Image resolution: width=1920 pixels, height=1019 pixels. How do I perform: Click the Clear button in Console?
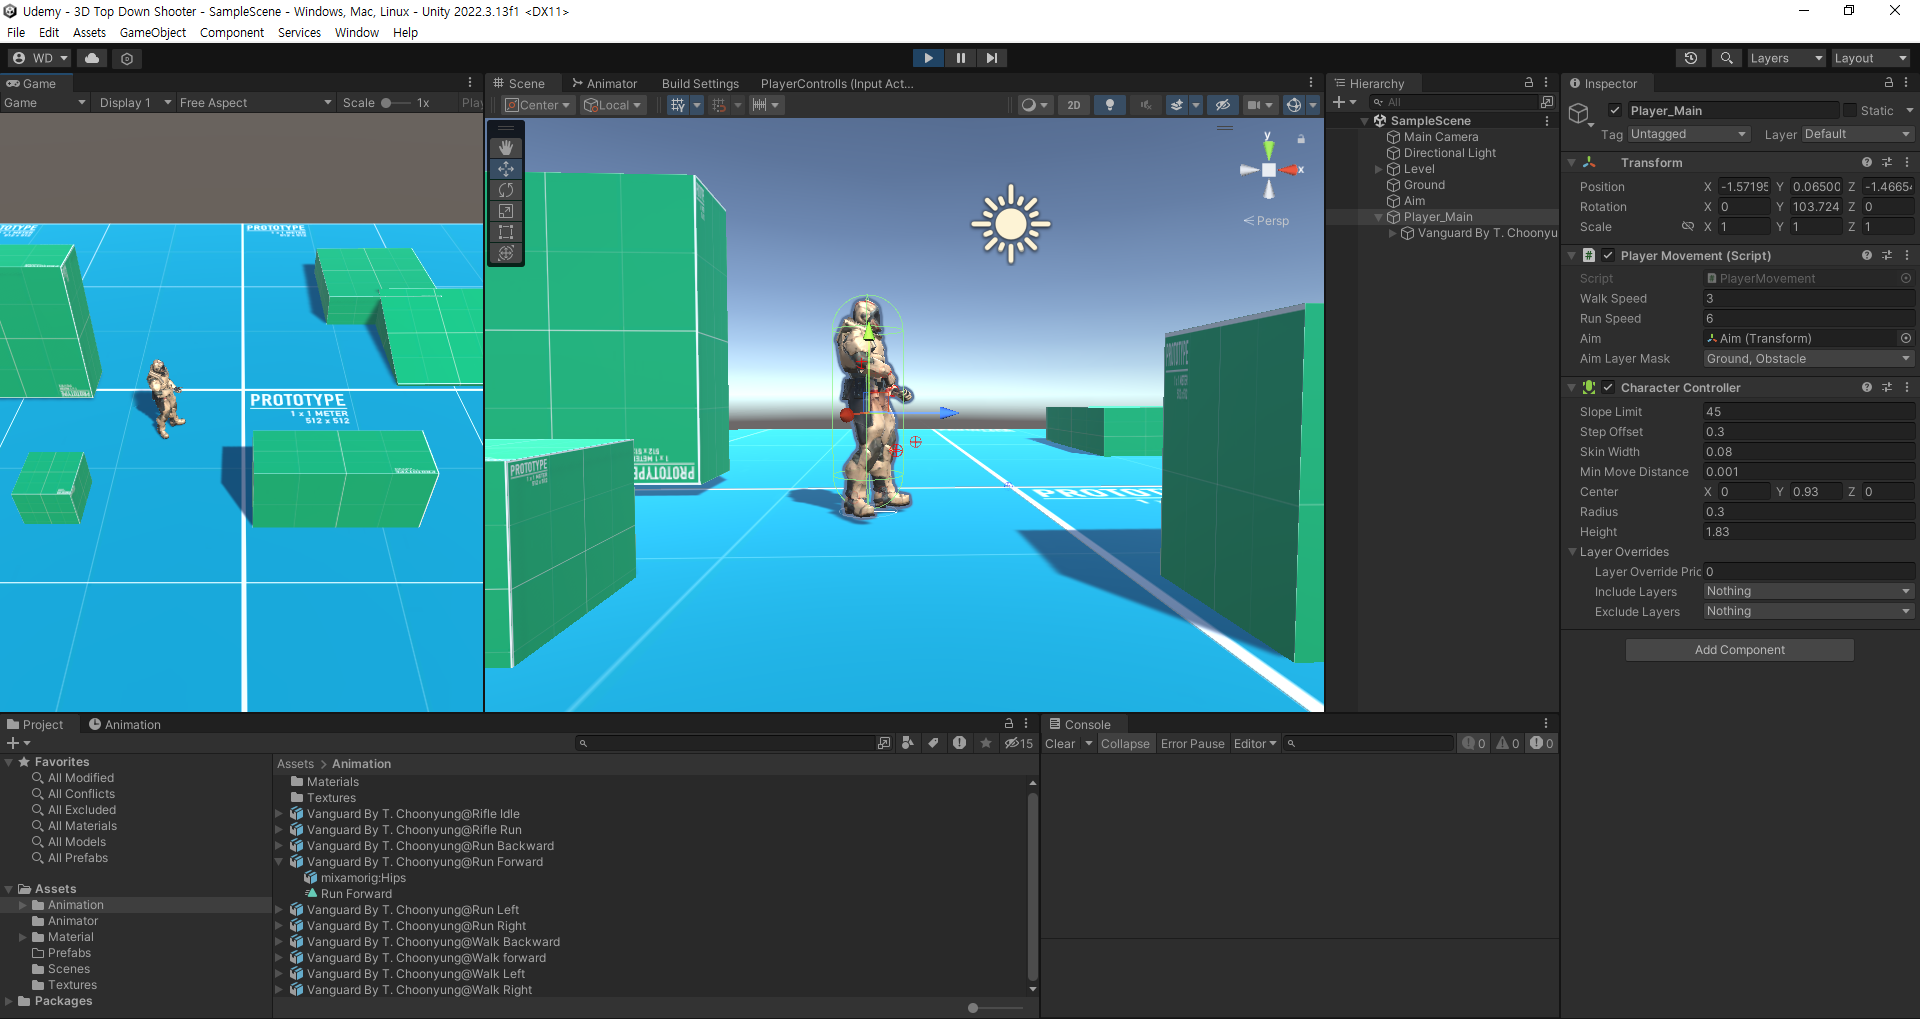(1060, 743)
